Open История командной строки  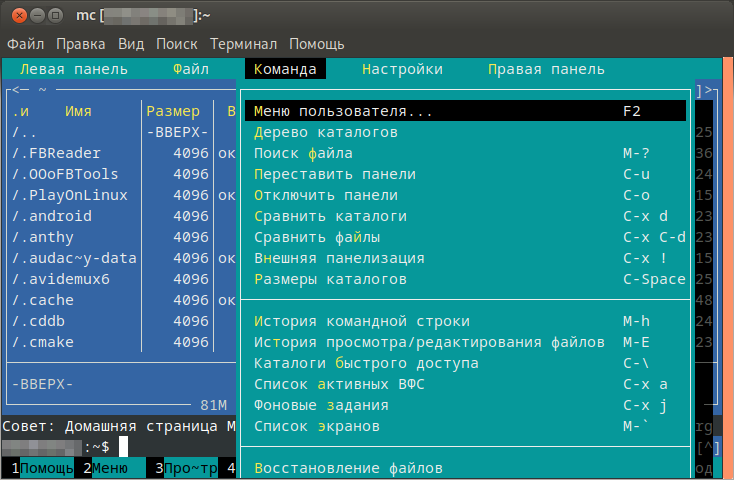(361, 321)
